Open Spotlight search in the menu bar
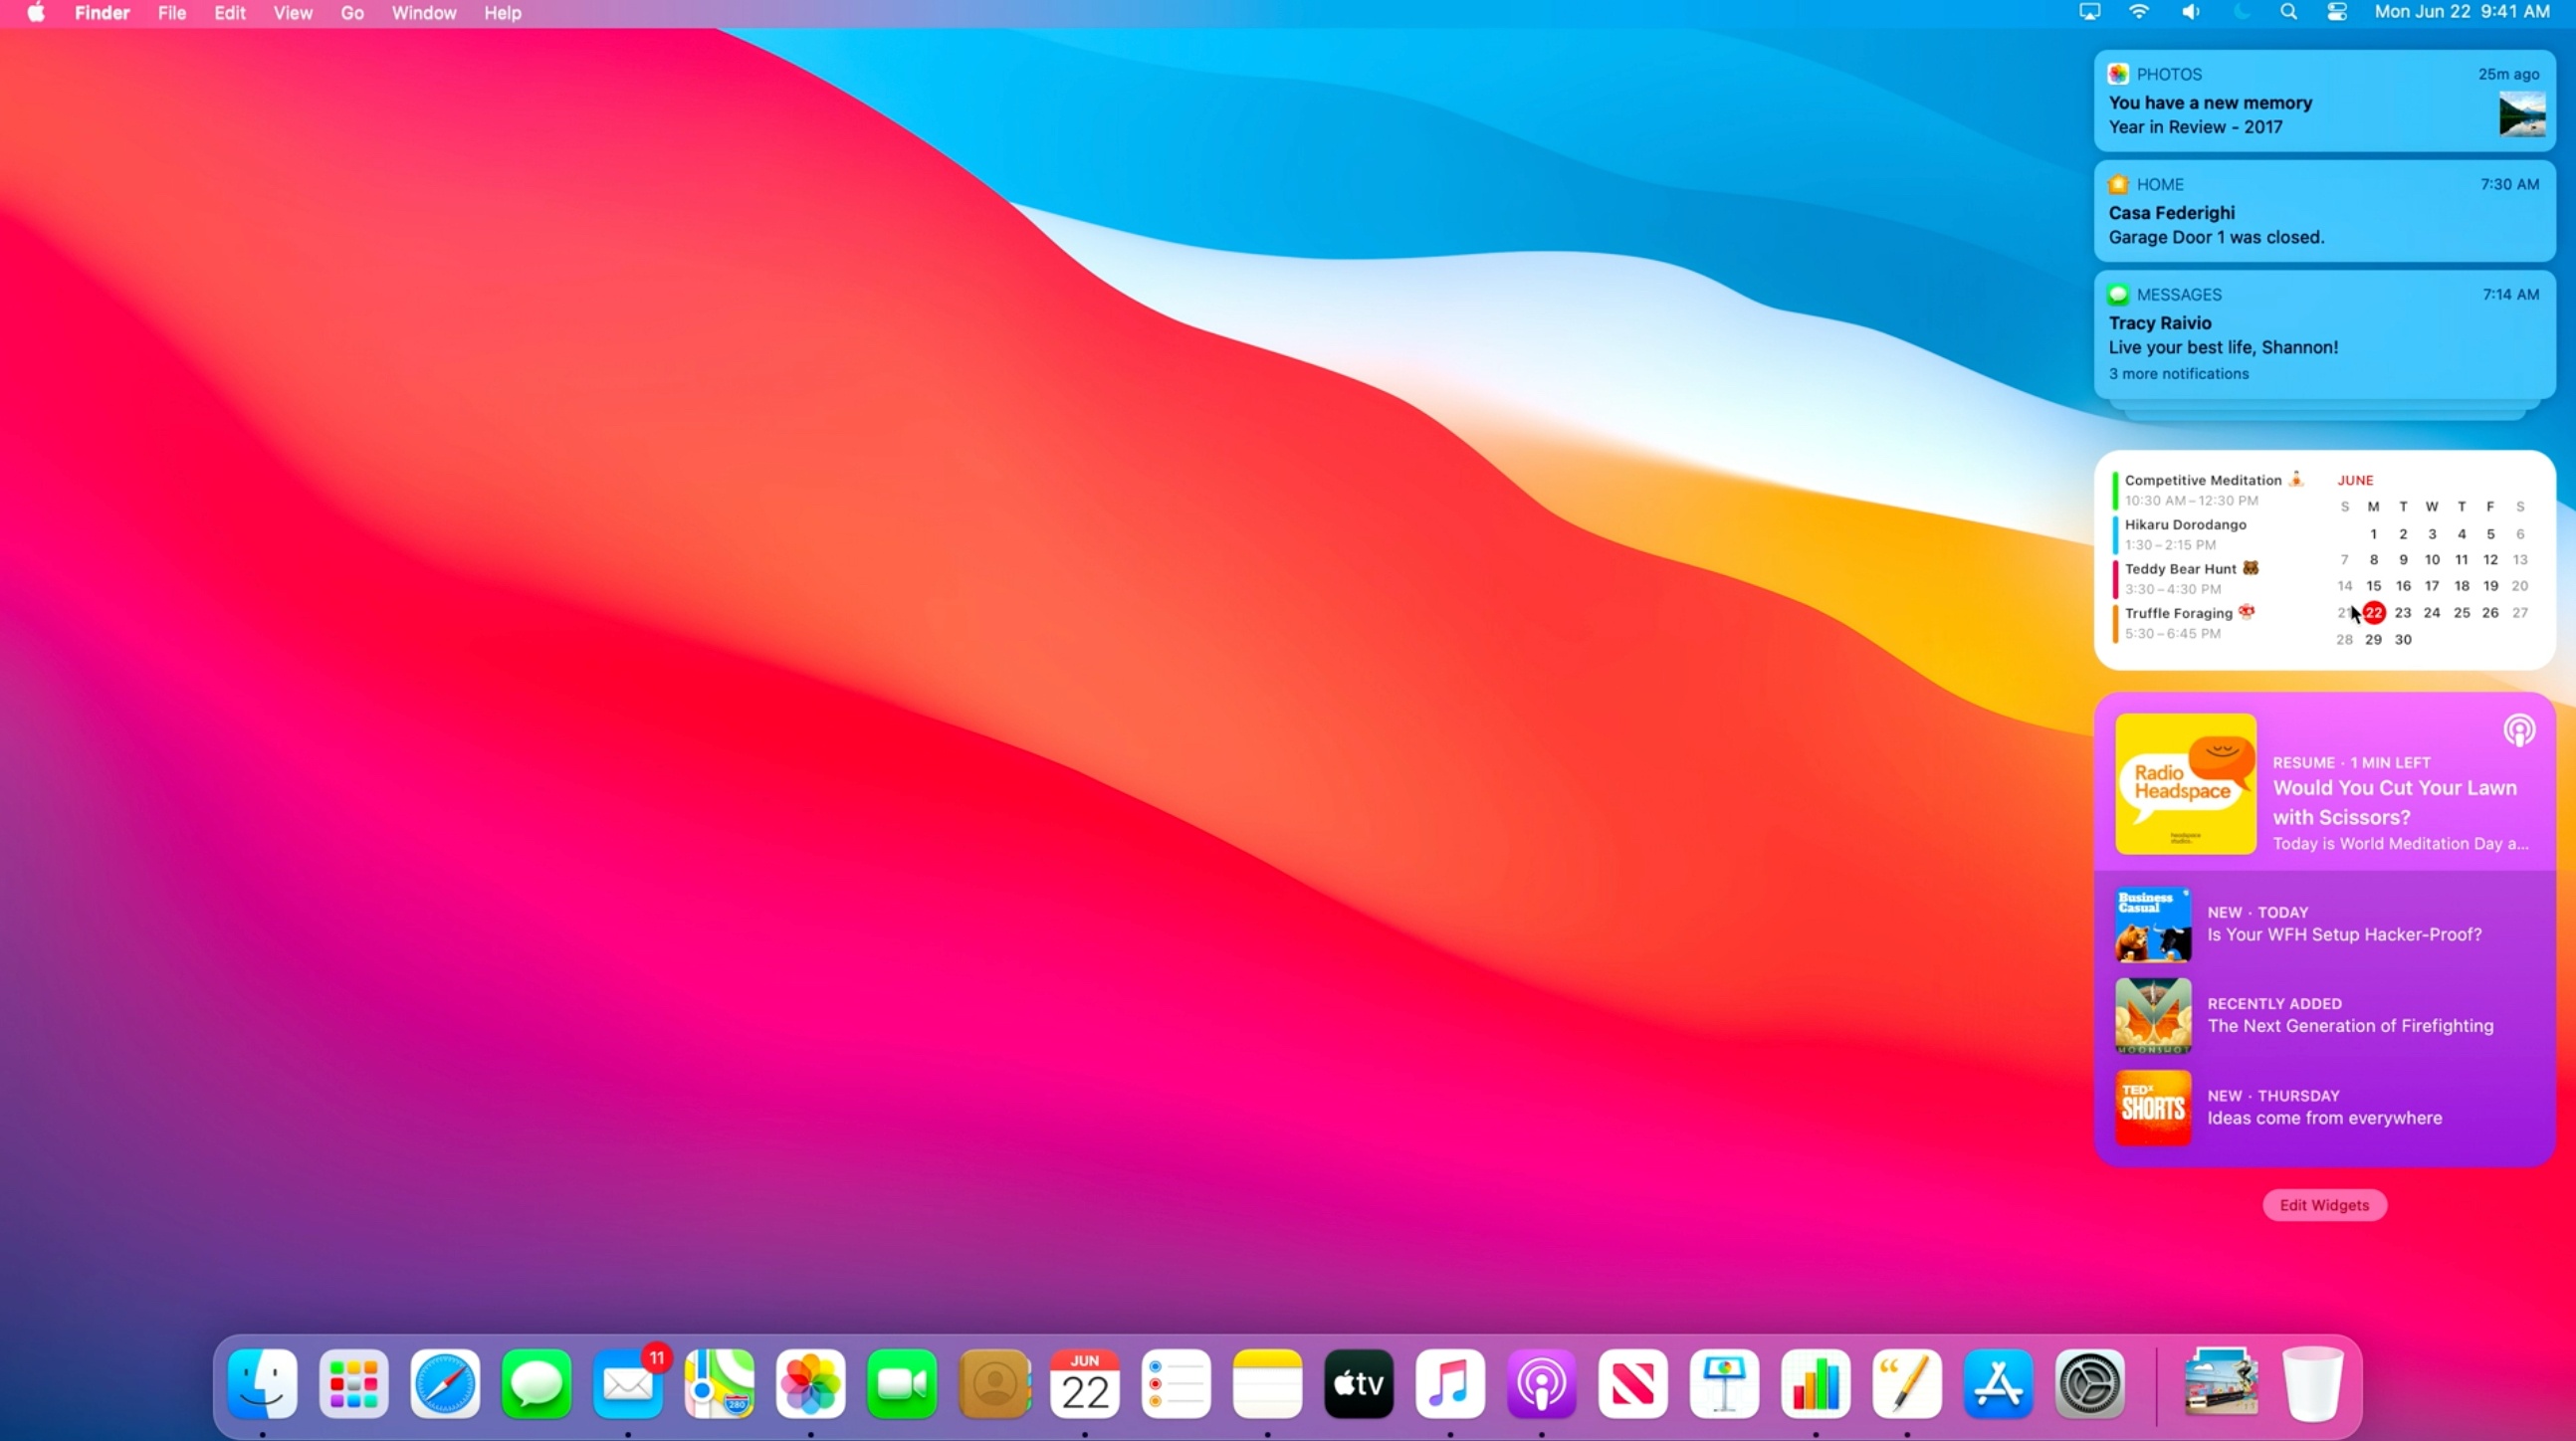Screen dimensions: 2576x1441 [x=2288, y=13]
